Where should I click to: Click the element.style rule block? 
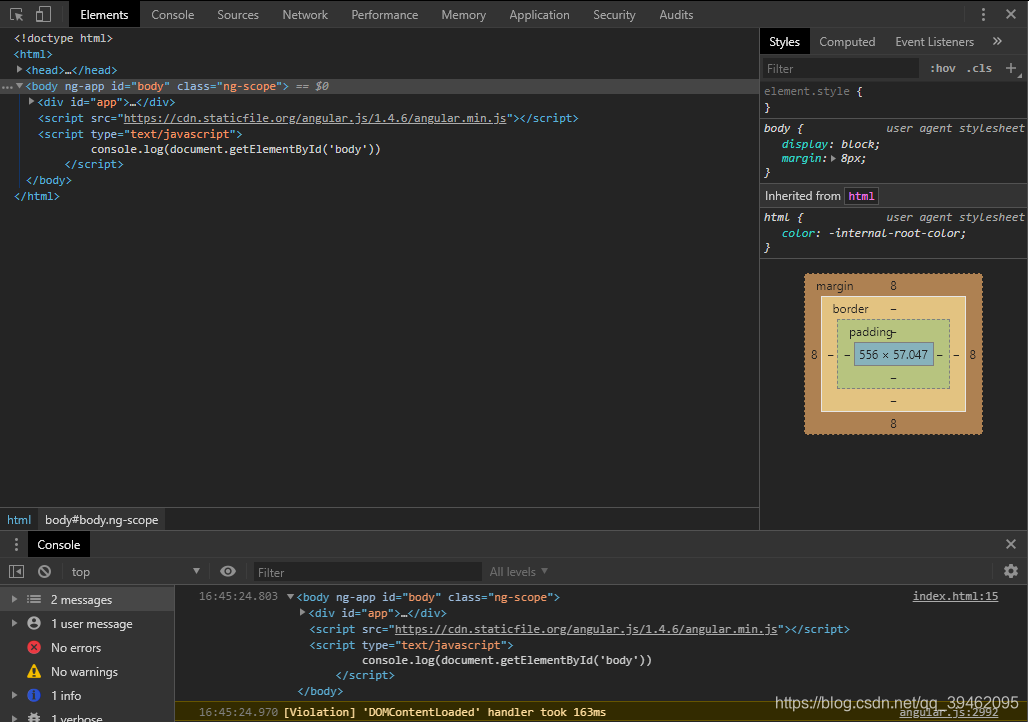tap(894, 99)
